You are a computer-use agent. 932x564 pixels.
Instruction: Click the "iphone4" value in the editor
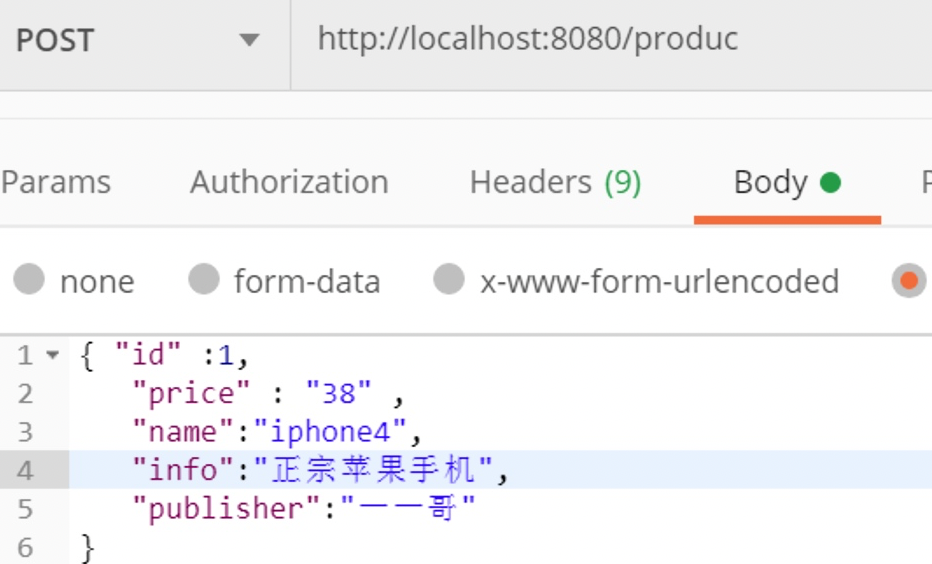[330, 431]
